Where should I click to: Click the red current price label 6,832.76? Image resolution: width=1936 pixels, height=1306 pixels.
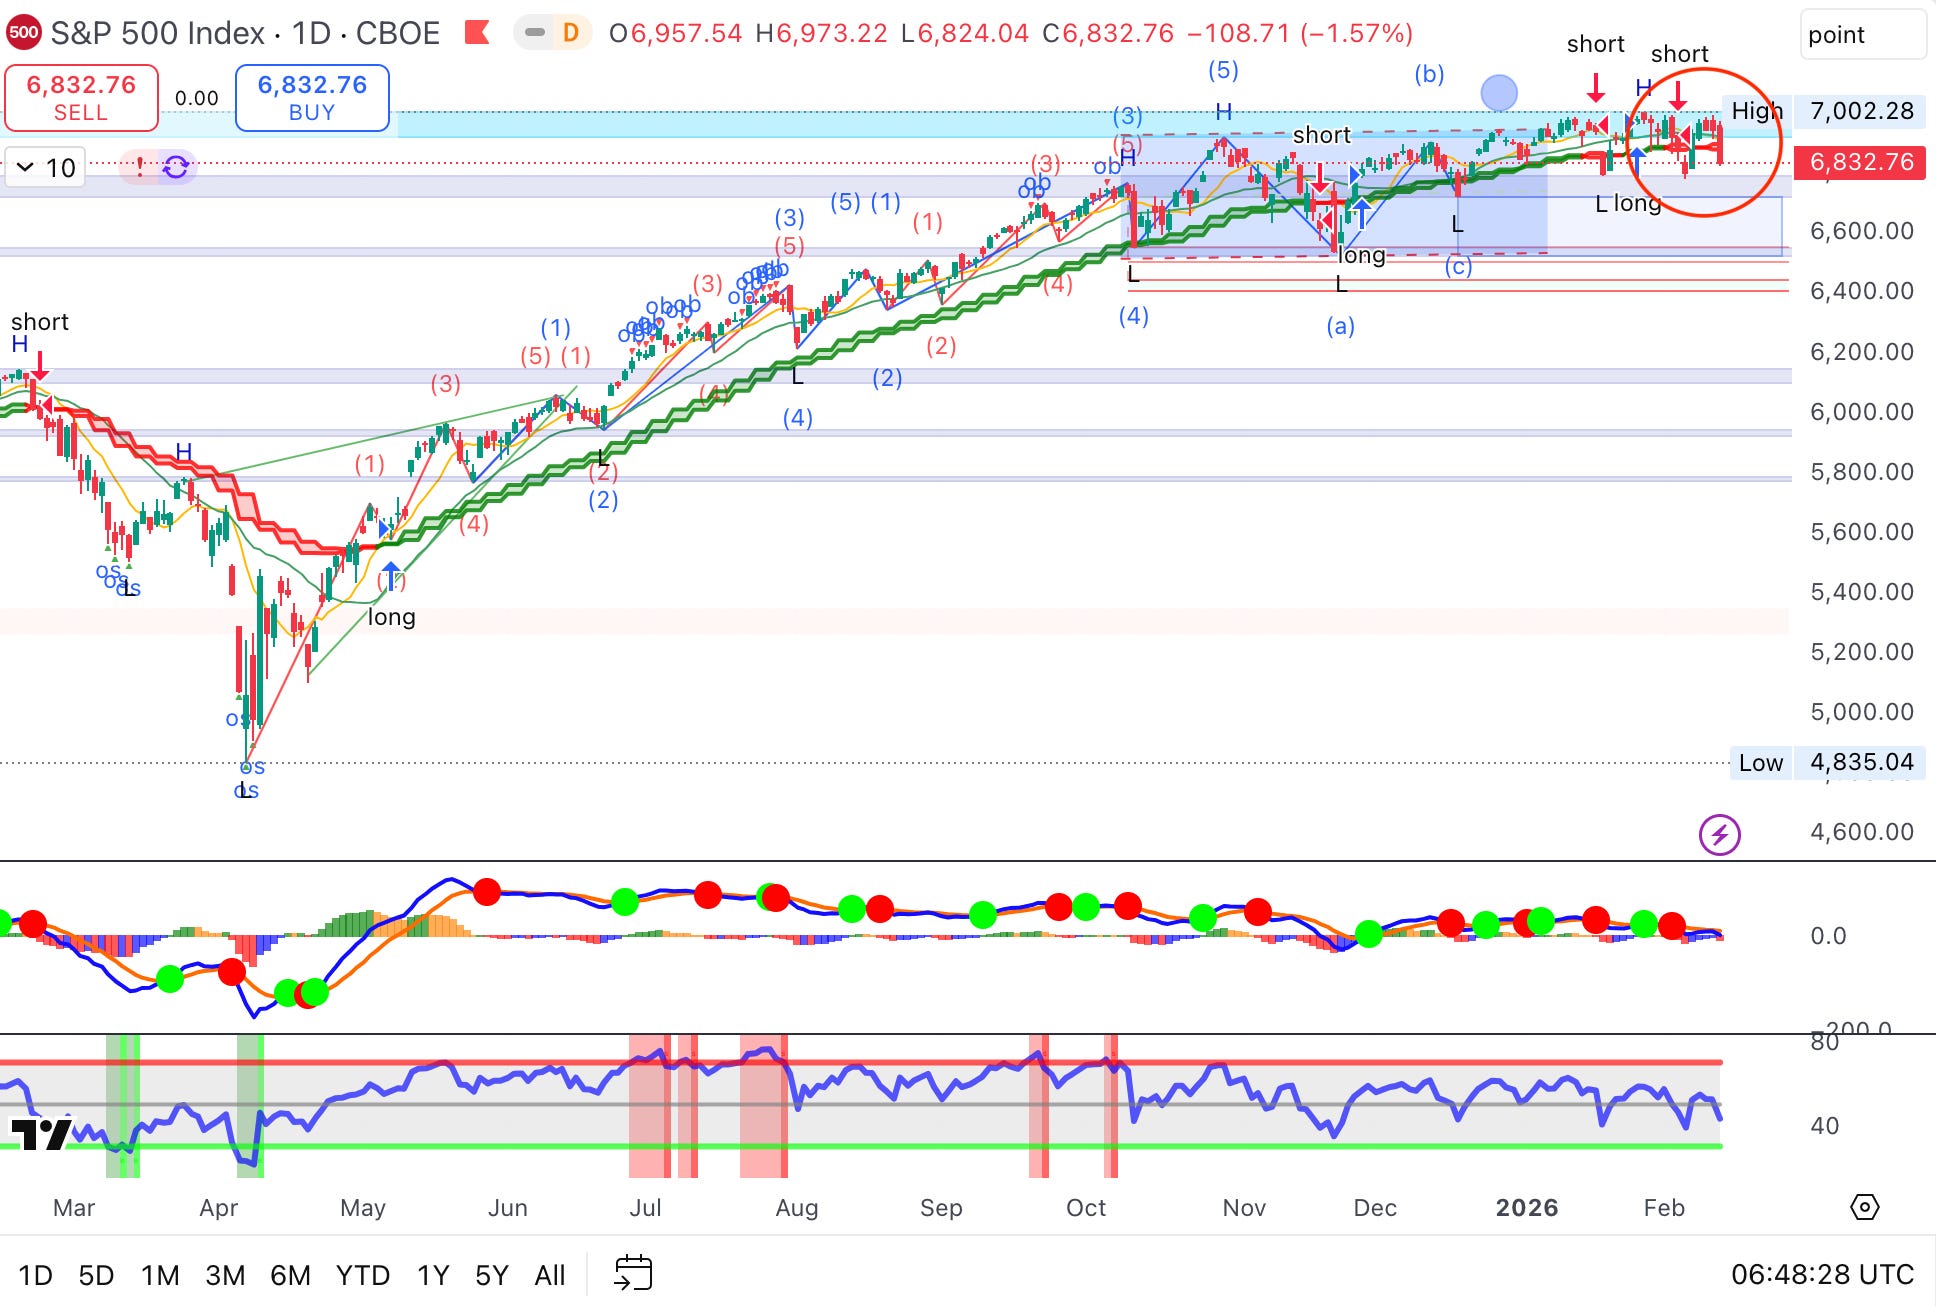[x=1861, y=162]
